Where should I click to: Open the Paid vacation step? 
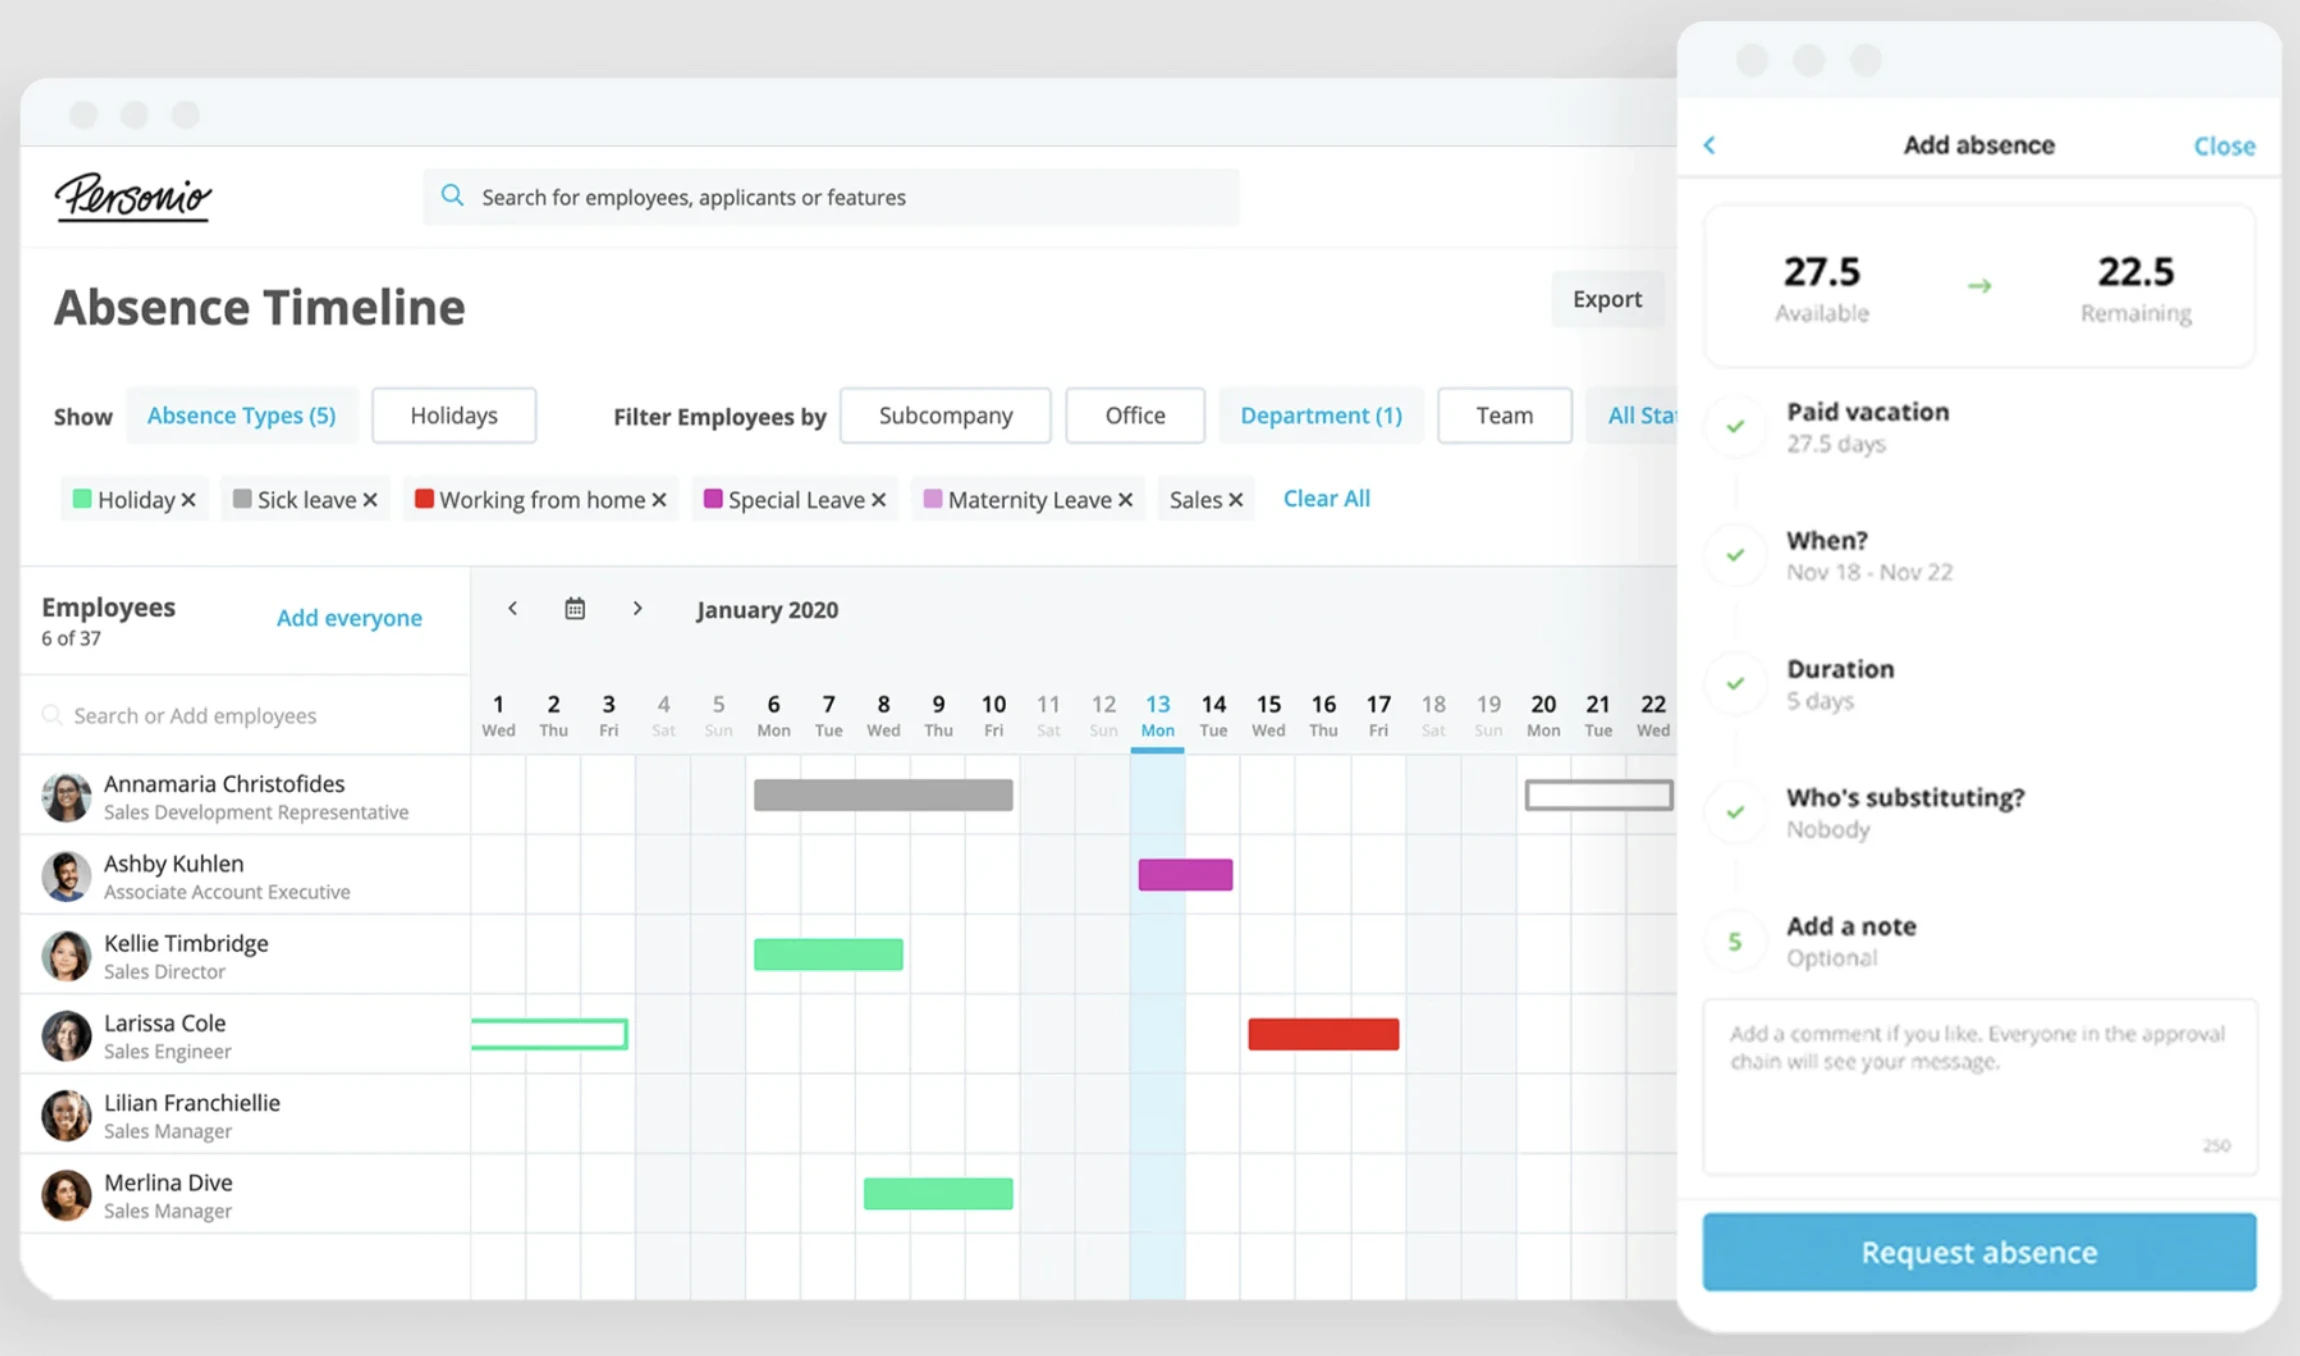[x=1868, y=427]
